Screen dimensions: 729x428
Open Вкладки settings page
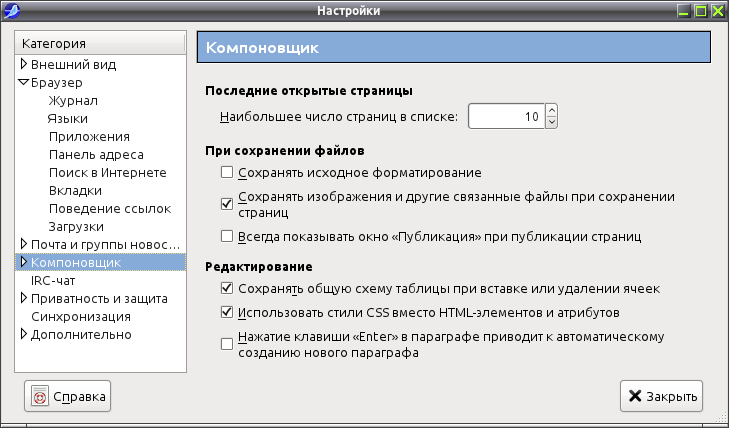coord(75,191)
